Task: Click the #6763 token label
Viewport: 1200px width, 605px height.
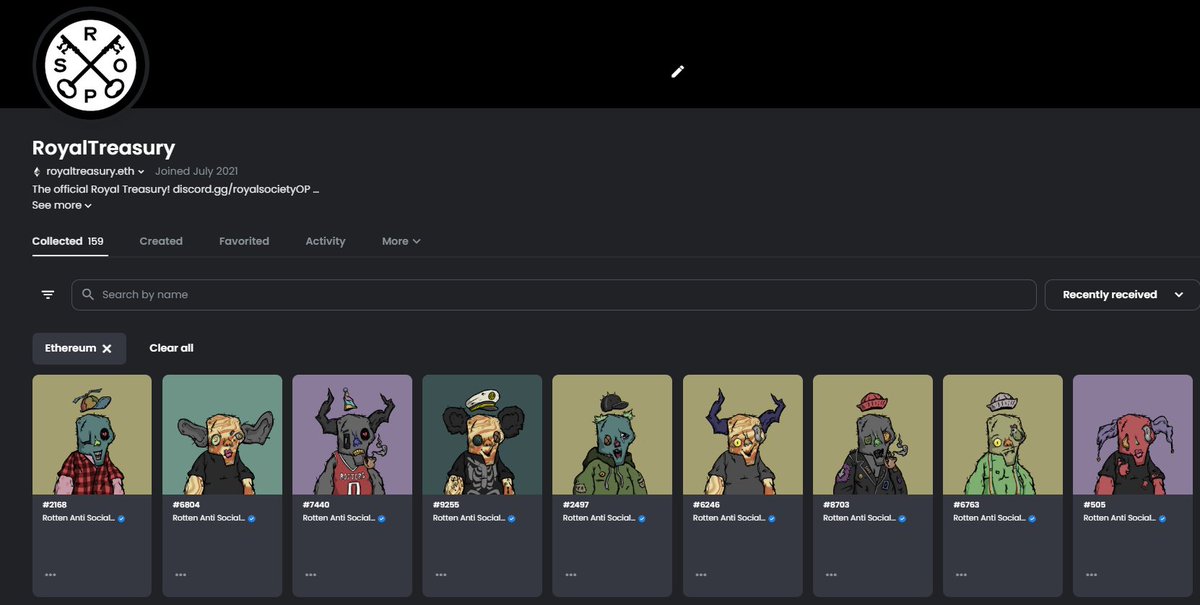Action: pos(966,505)
